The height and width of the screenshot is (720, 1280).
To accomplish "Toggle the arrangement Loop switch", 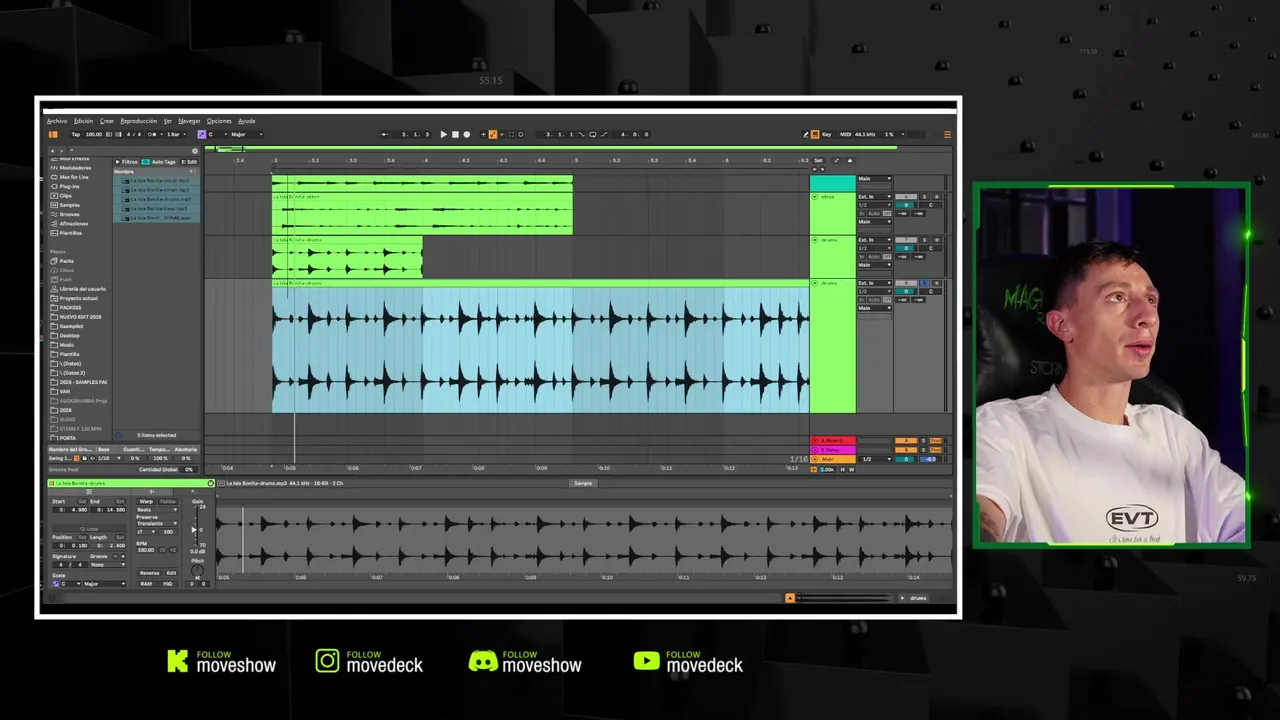I will pos(593,134).
